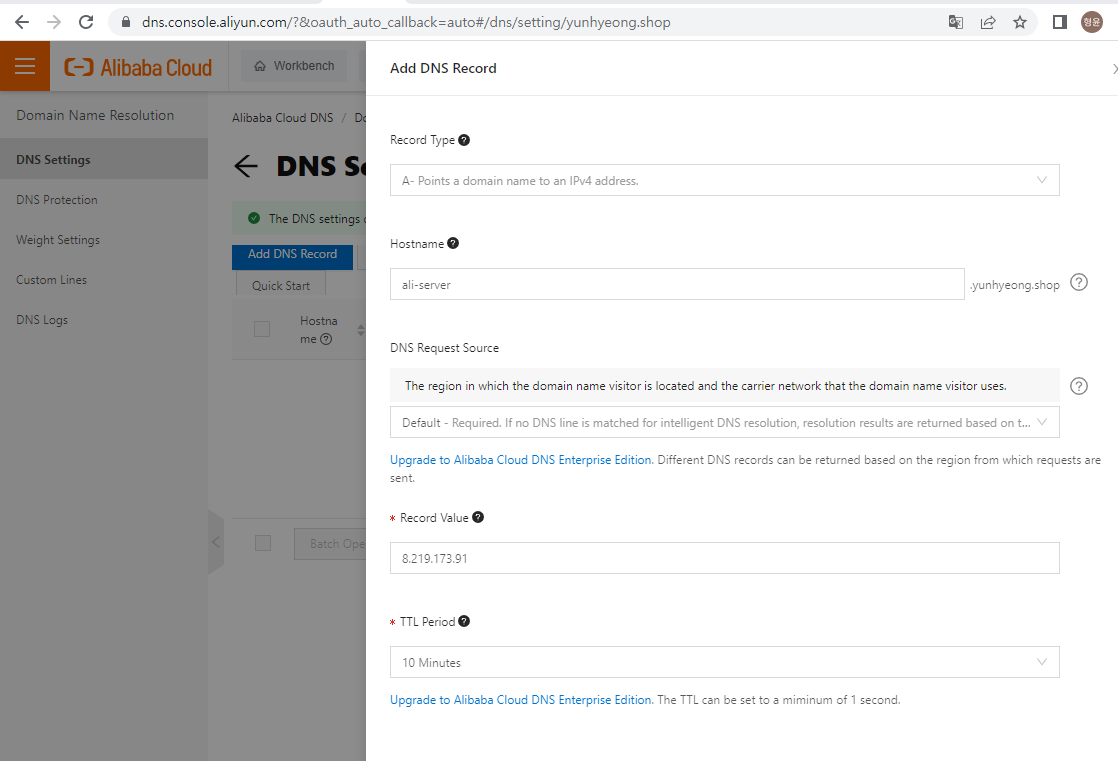Open the hamburger menu in Alibaba Cloud
The width and height of the screenshot is (1118, 761).
point(25,66)
